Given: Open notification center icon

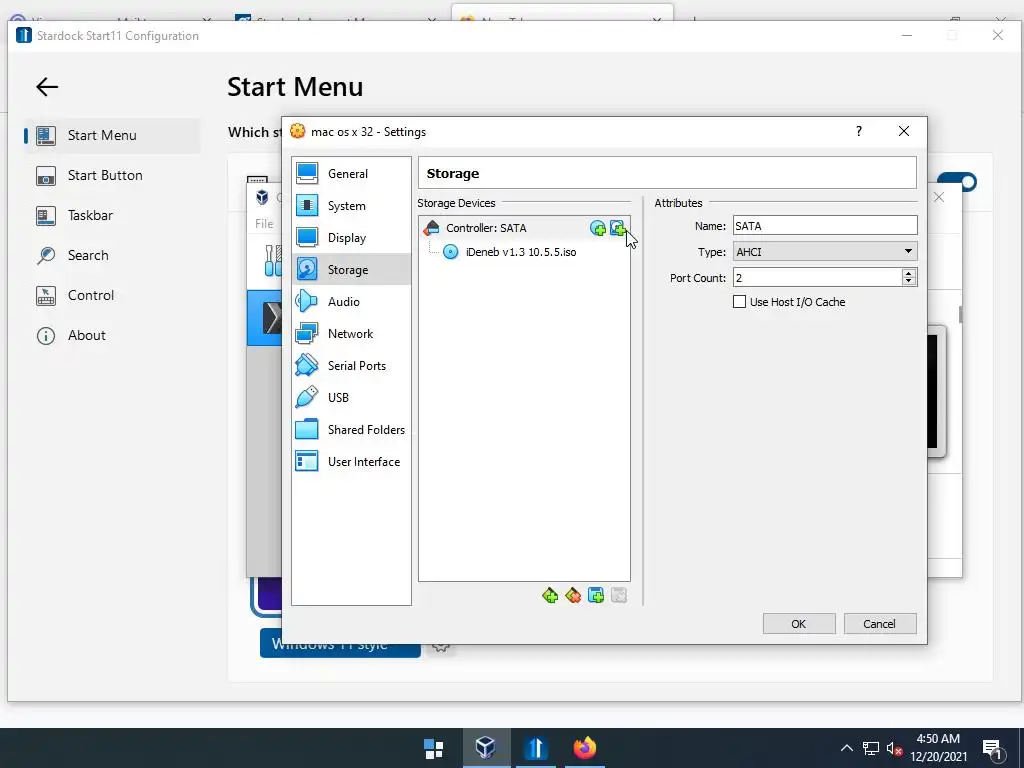Looking at the screenshot, I should pyautogui.click(x=993, y=749).
